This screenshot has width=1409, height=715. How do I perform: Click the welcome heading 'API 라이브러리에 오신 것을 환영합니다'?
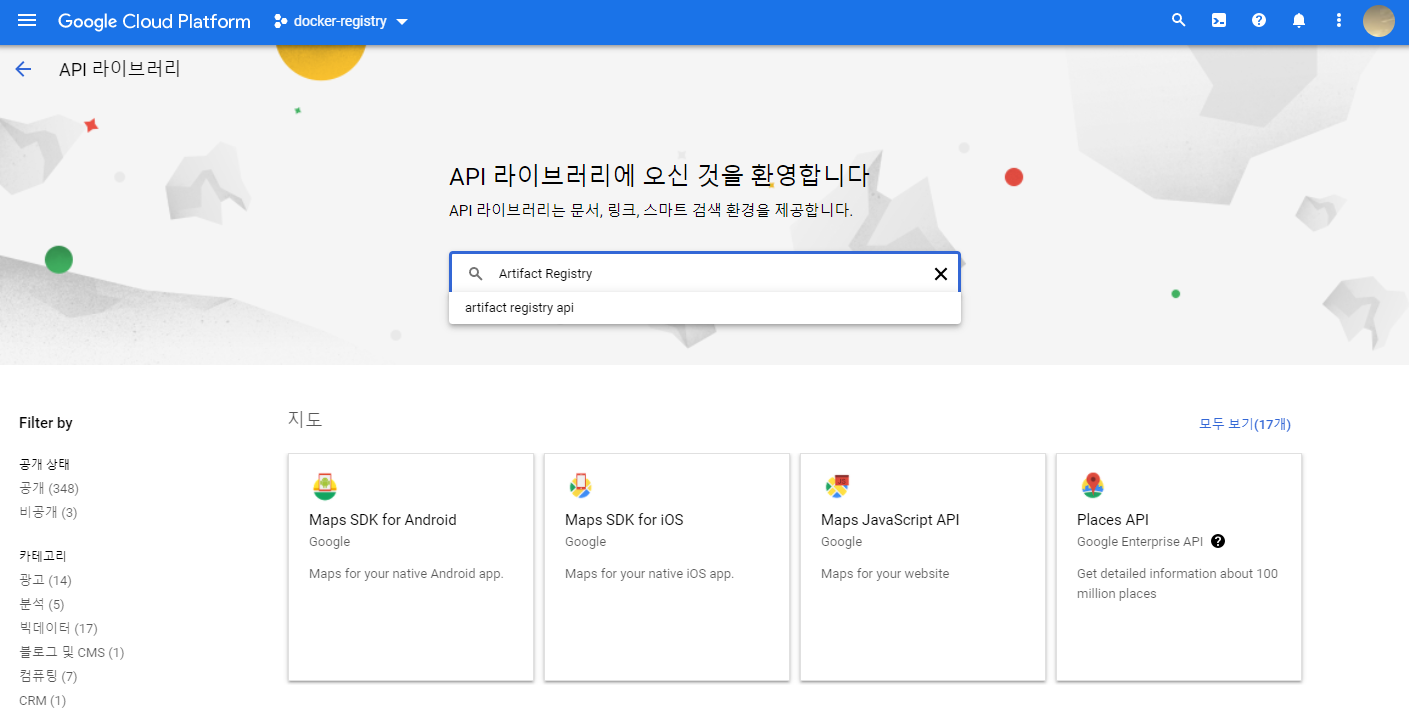(x=659, y=176)
